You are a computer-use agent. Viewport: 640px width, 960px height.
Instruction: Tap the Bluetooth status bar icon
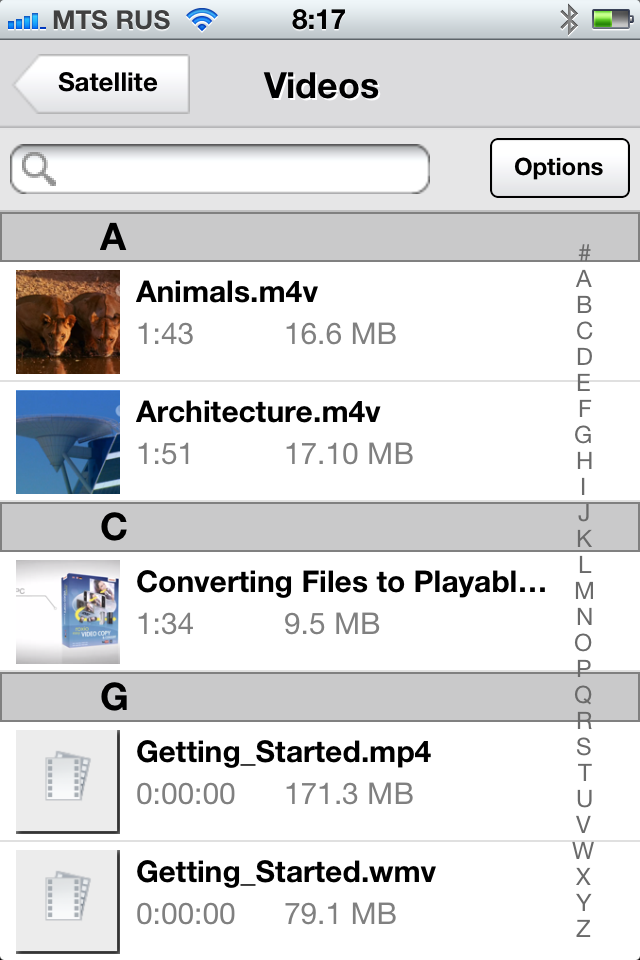569,19
